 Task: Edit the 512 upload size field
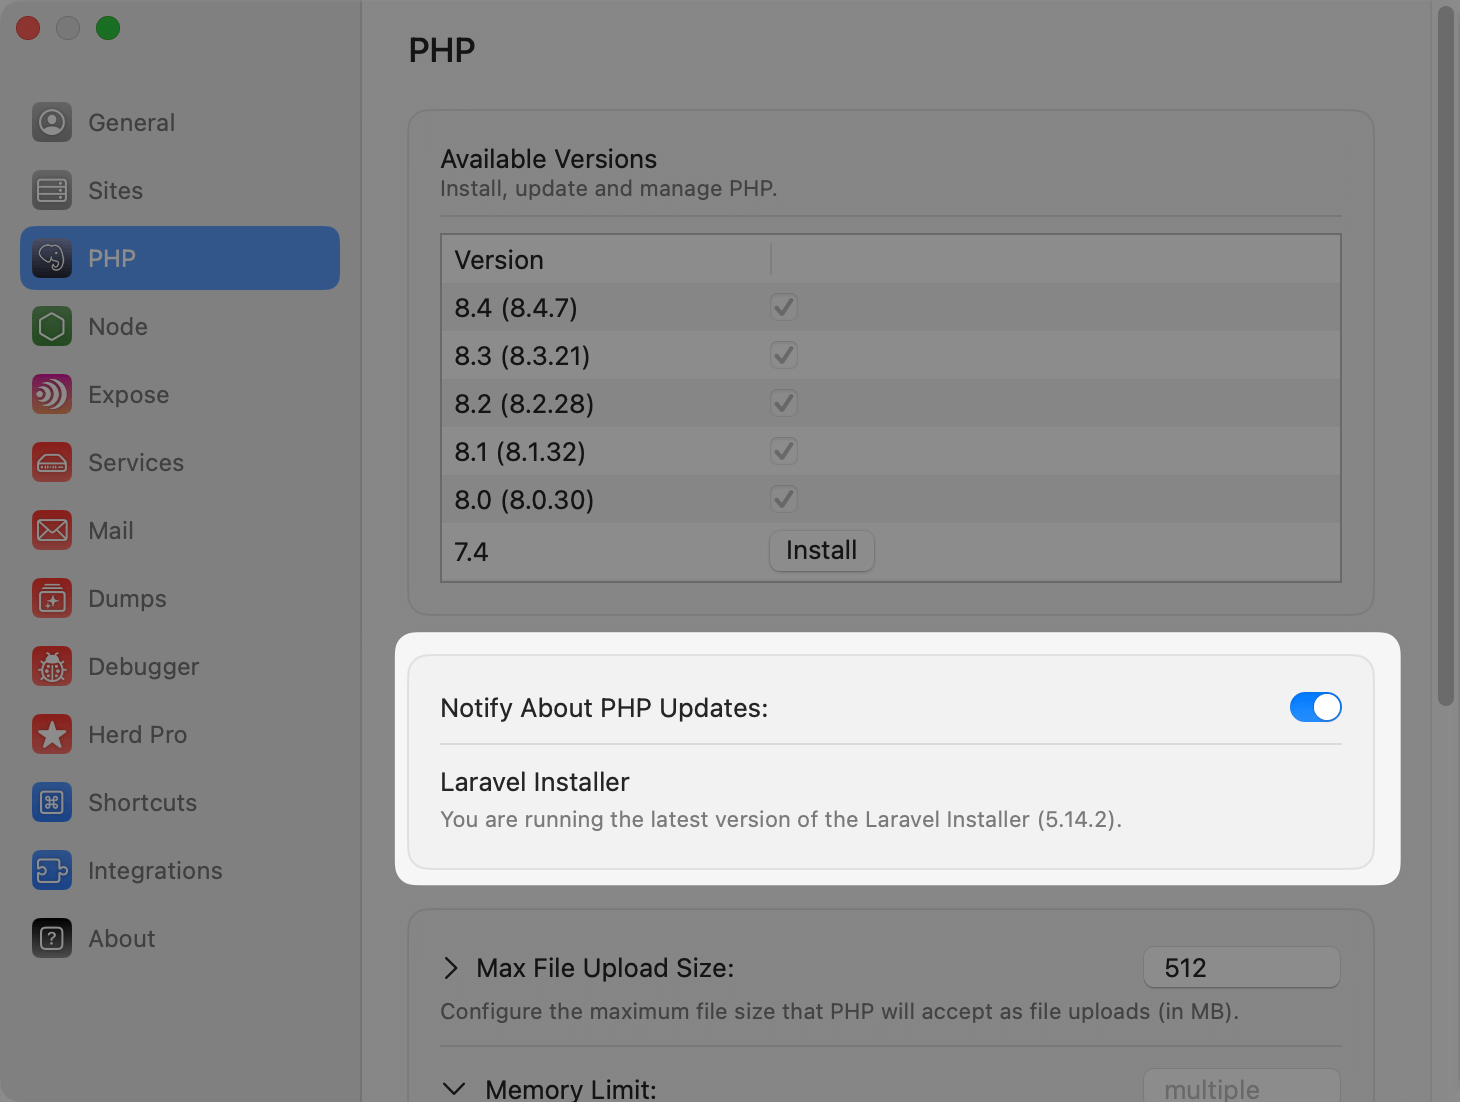(x=1241, y=967)
